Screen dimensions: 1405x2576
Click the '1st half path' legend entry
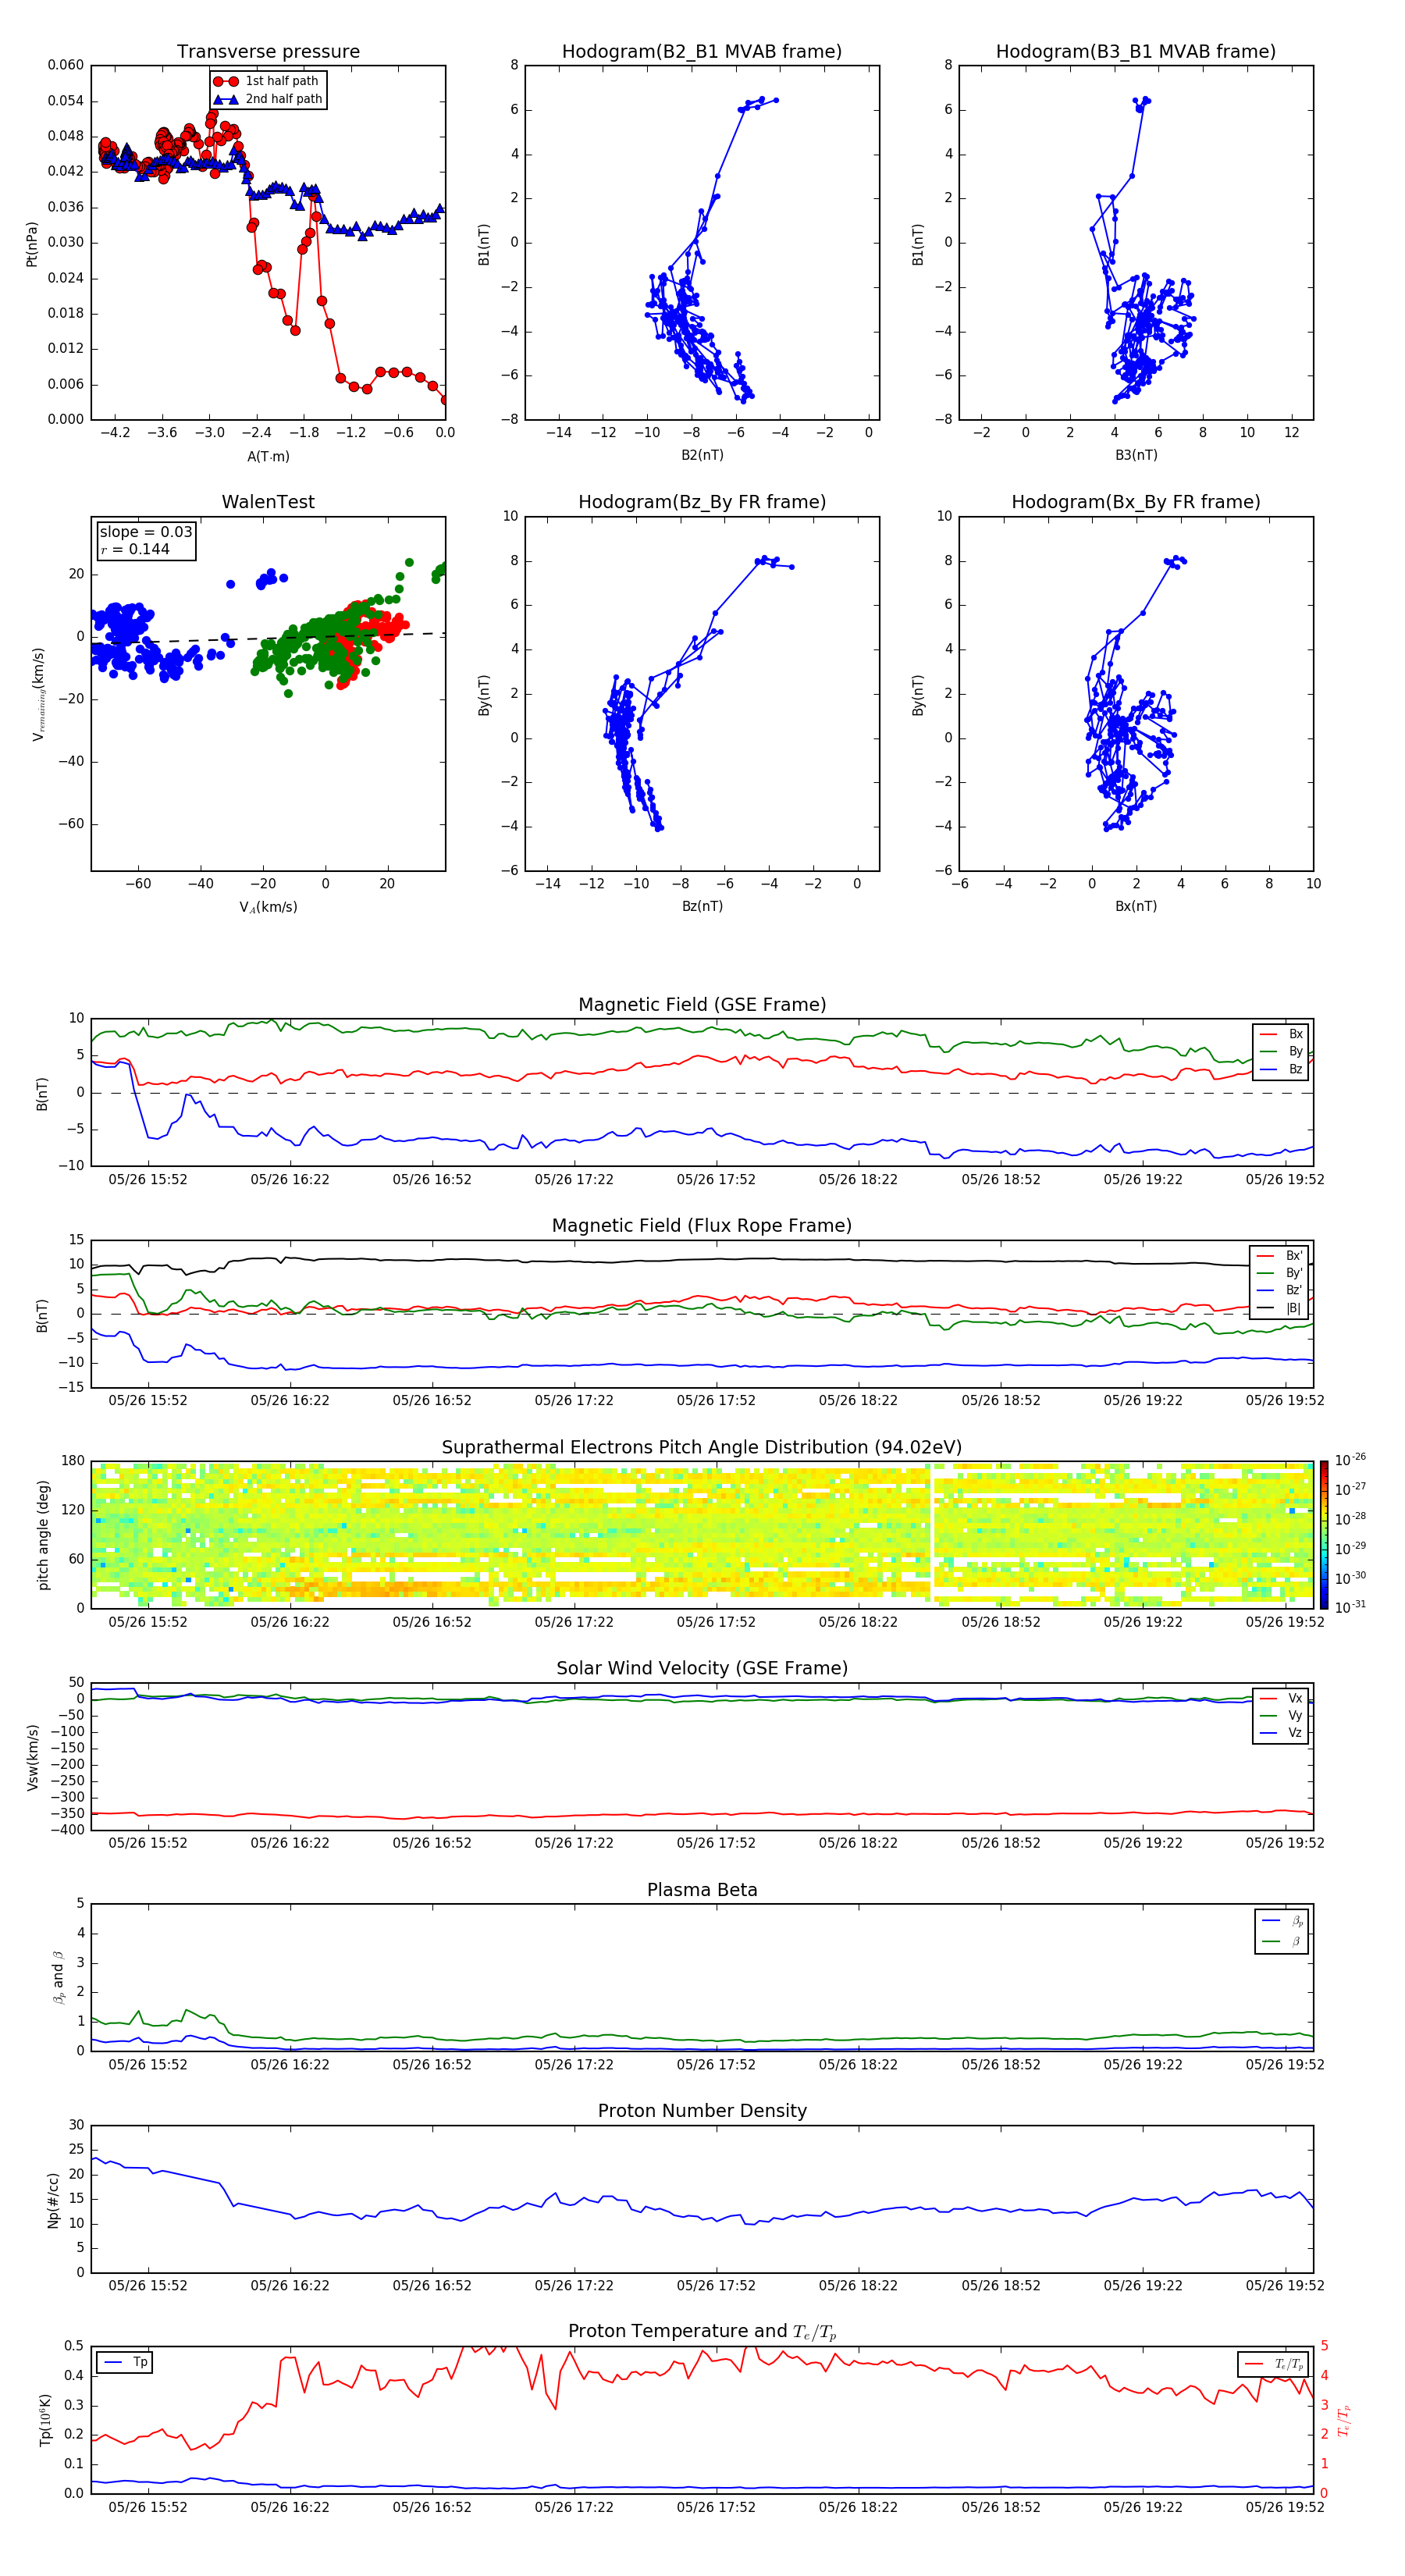tap(268, 81)
